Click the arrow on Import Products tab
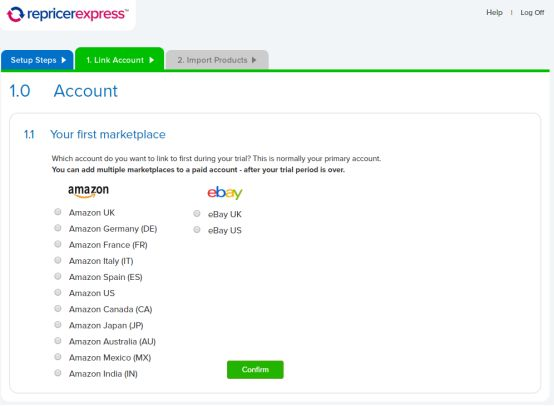The image size is (554, 406). pyautogui.click(x=254, y=60)
